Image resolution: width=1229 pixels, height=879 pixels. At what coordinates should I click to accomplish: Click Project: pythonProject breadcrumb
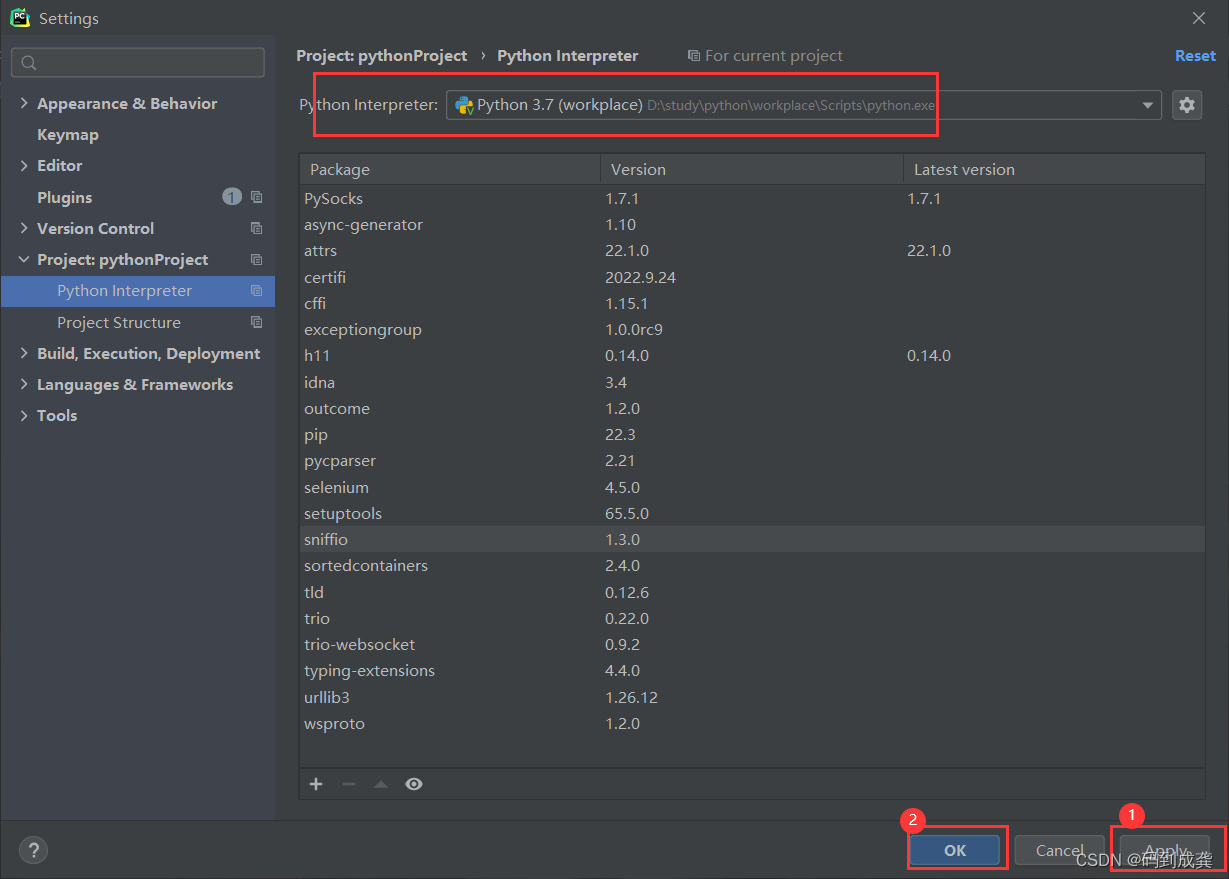click(x=382, y=56)
